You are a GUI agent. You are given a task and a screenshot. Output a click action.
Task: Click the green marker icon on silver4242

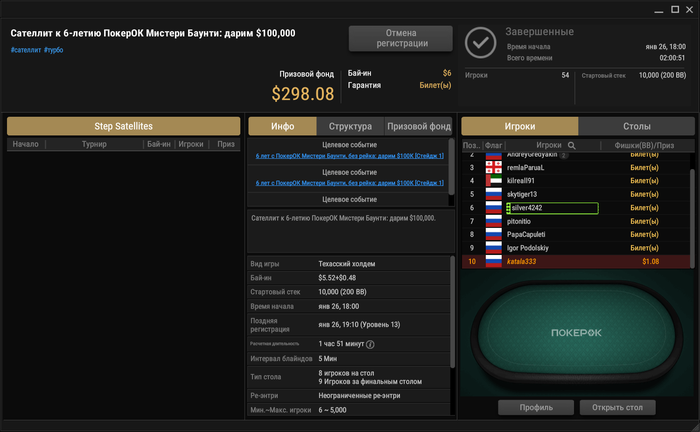(x=508, y=208)
